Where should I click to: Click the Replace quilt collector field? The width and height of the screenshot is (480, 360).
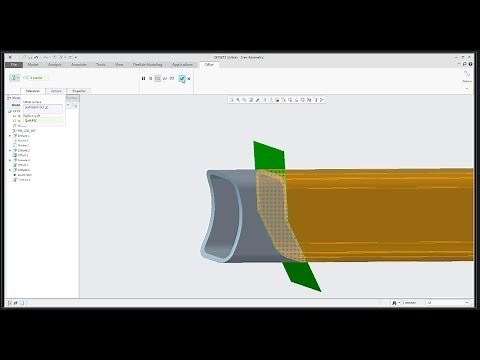pos(43,120)
